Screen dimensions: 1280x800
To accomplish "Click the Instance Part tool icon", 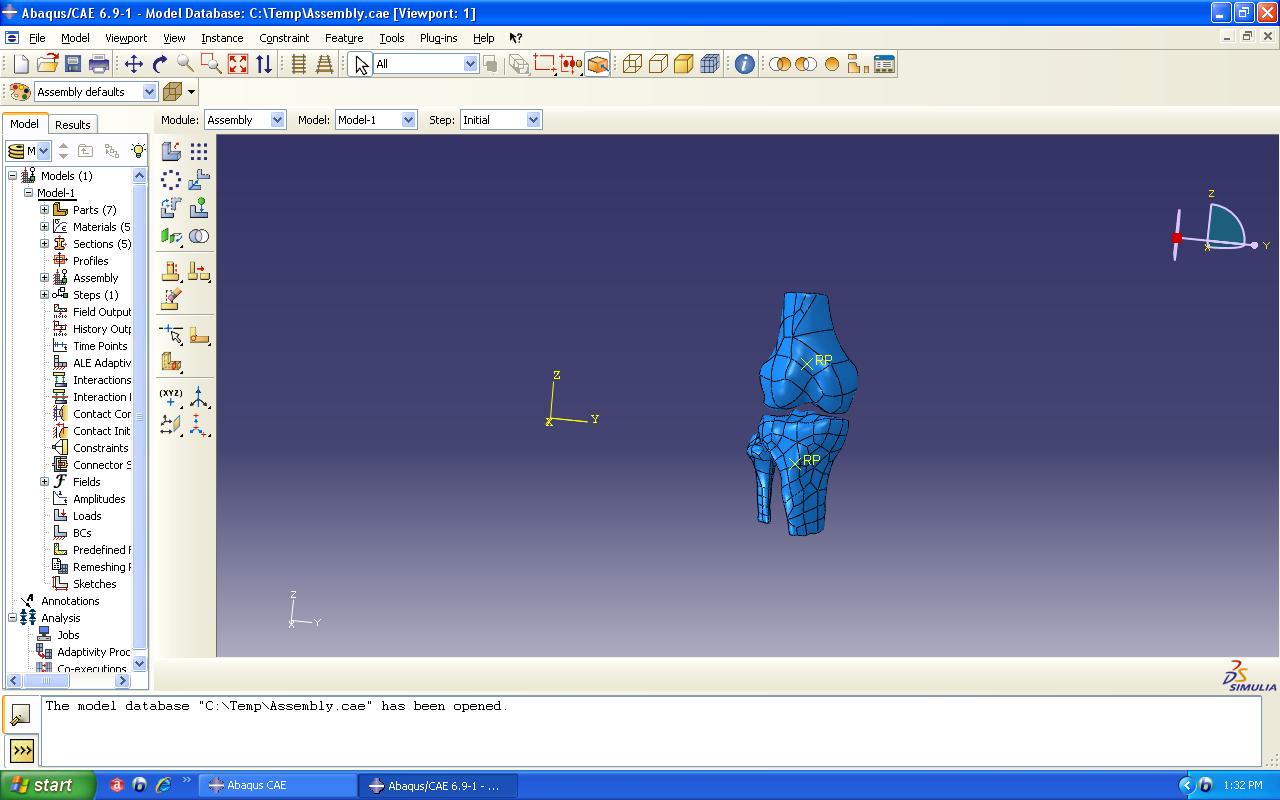I will pyautogui.click(x=171, y=151).
